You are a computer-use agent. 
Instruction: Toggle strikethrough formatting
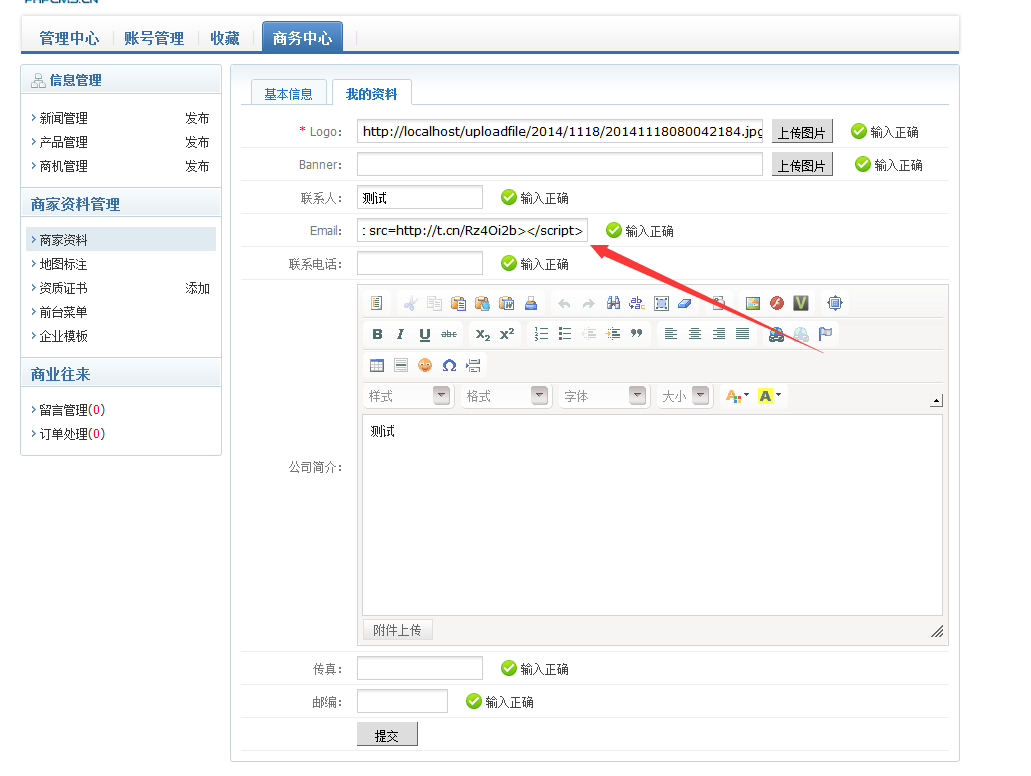pyautogui.click(x=449, y=334)
